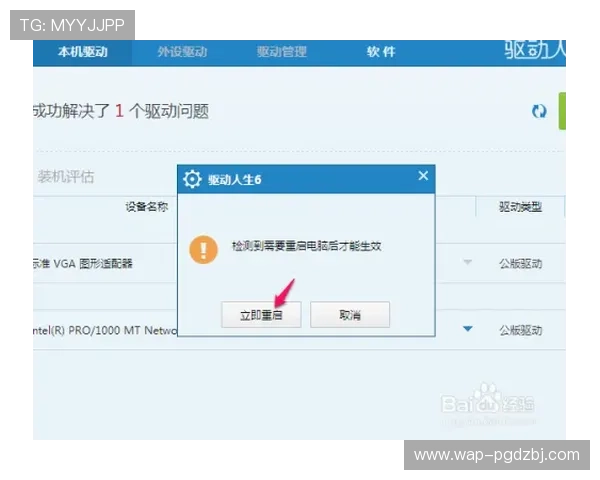This screenshot has height=480, width=600.
Task: Switch to the 本机驱动 tab
Action: [83, 52]
